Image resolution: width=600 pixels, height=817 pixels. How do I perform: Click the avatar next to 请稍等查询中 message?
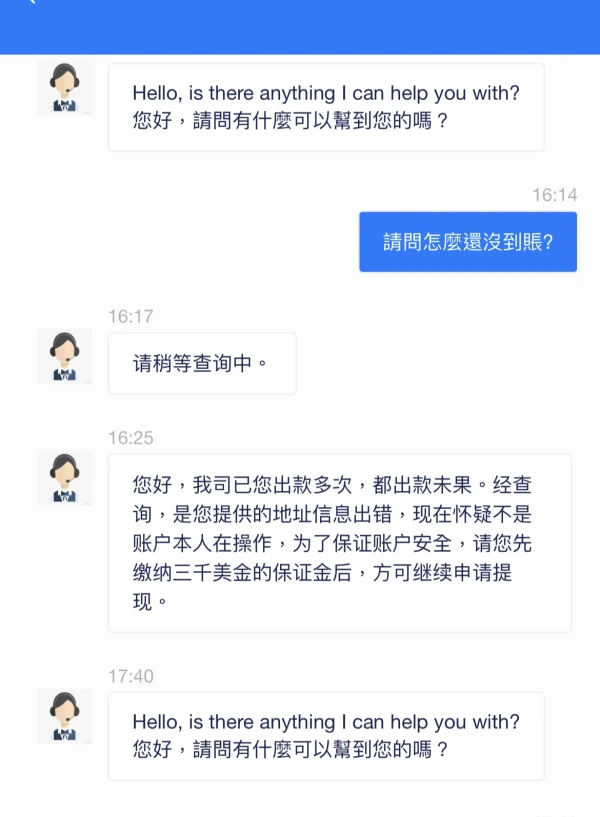pos(64,353)
